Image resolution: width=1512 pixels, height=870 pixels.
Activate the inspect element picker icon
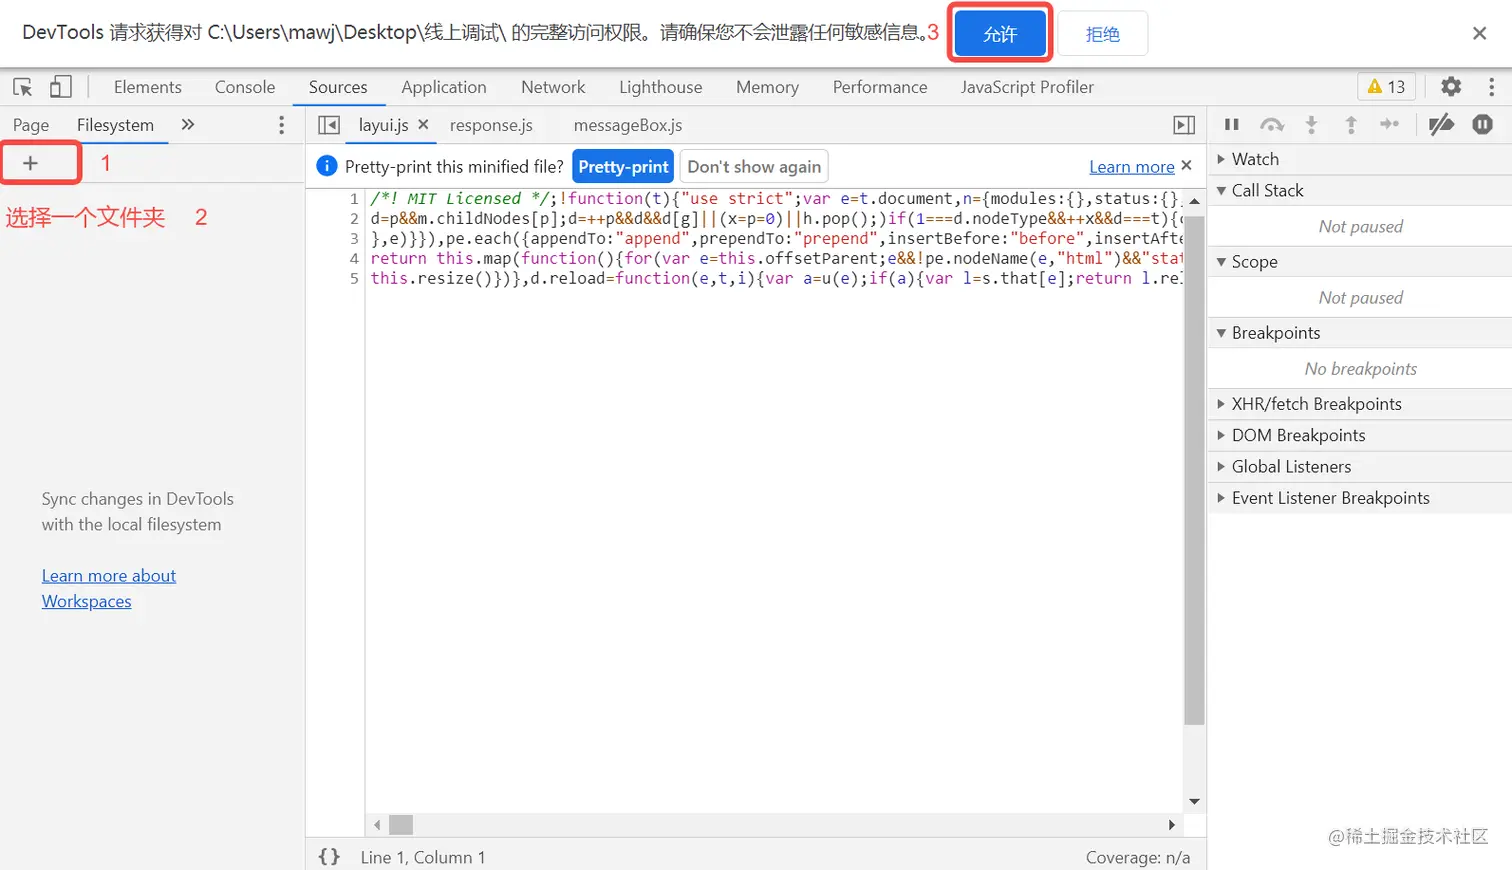[x=23, y=87]
